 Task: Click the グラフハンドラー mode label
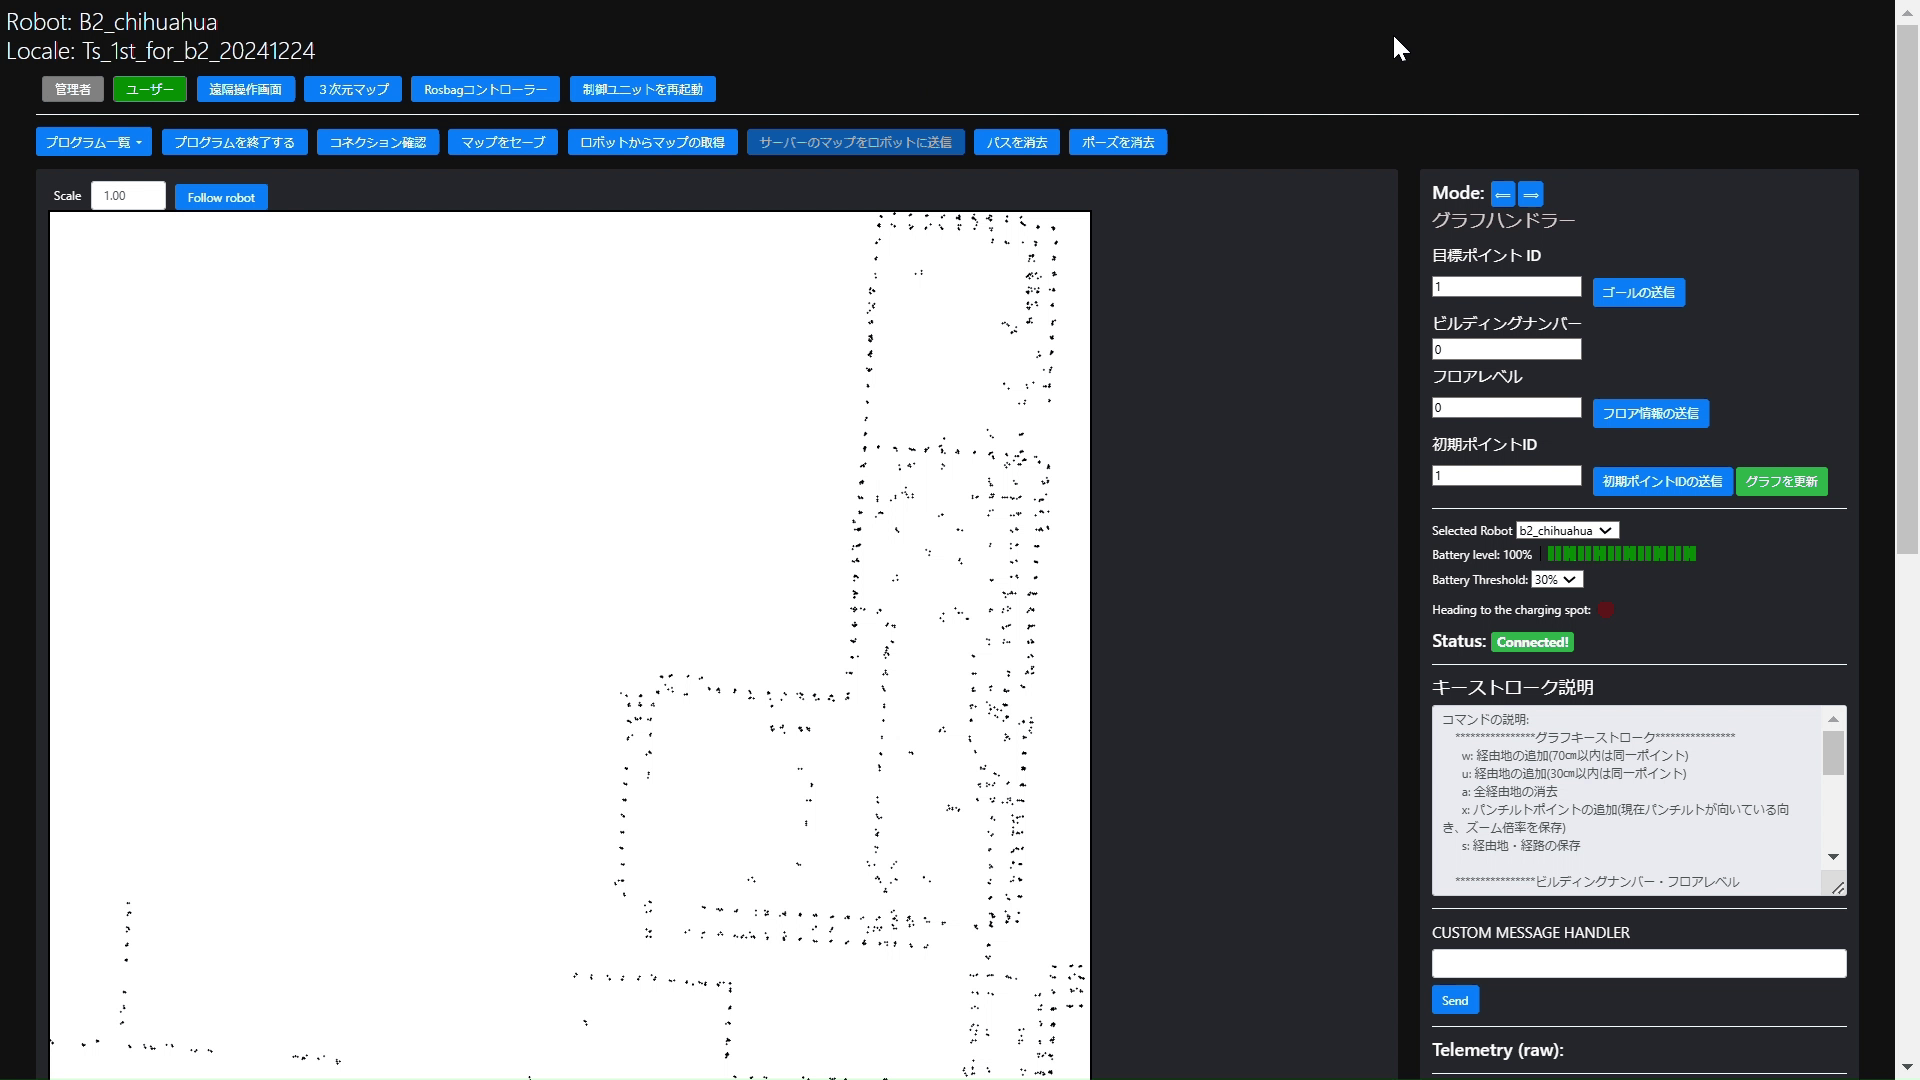(x=1503, y=221)
